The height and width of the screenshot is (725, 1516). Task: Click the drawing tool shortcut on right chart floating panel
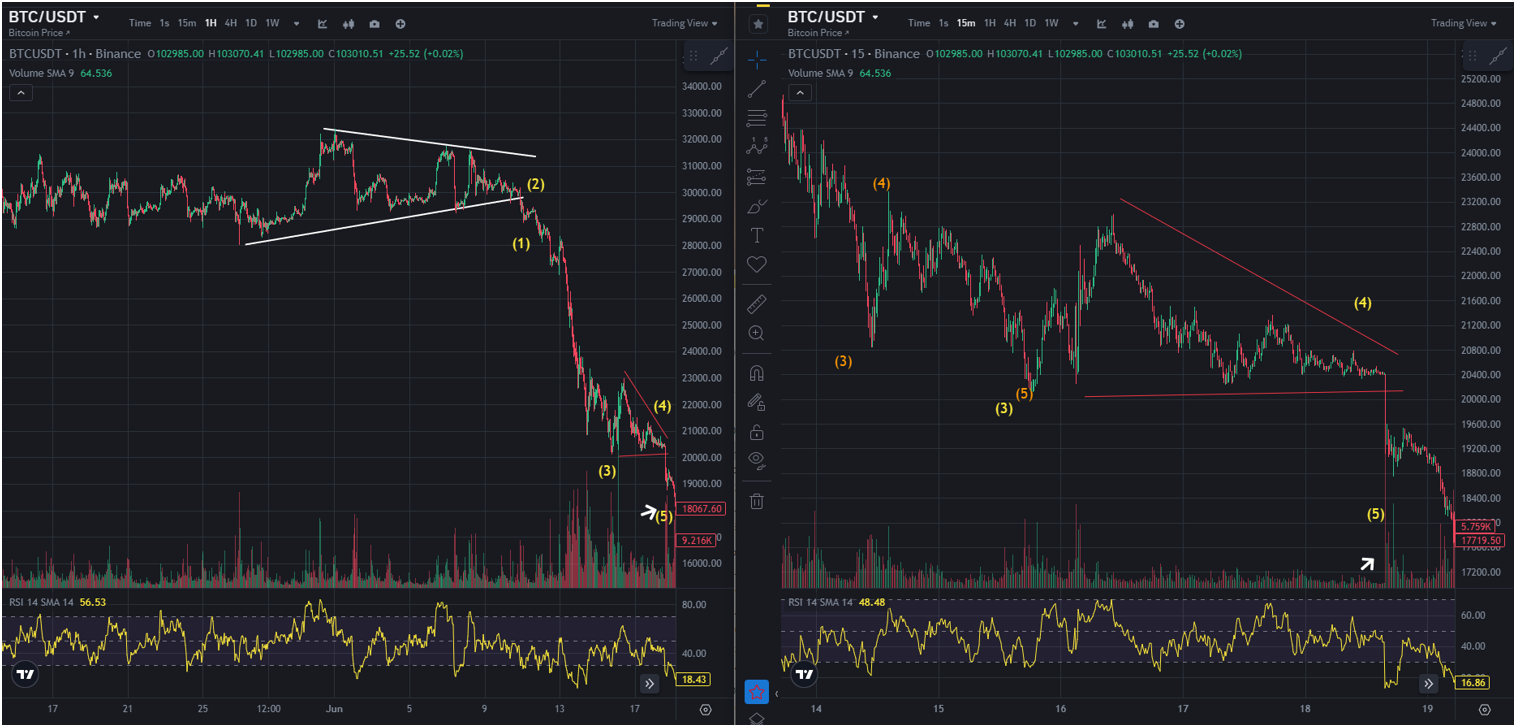(1497, 57)
